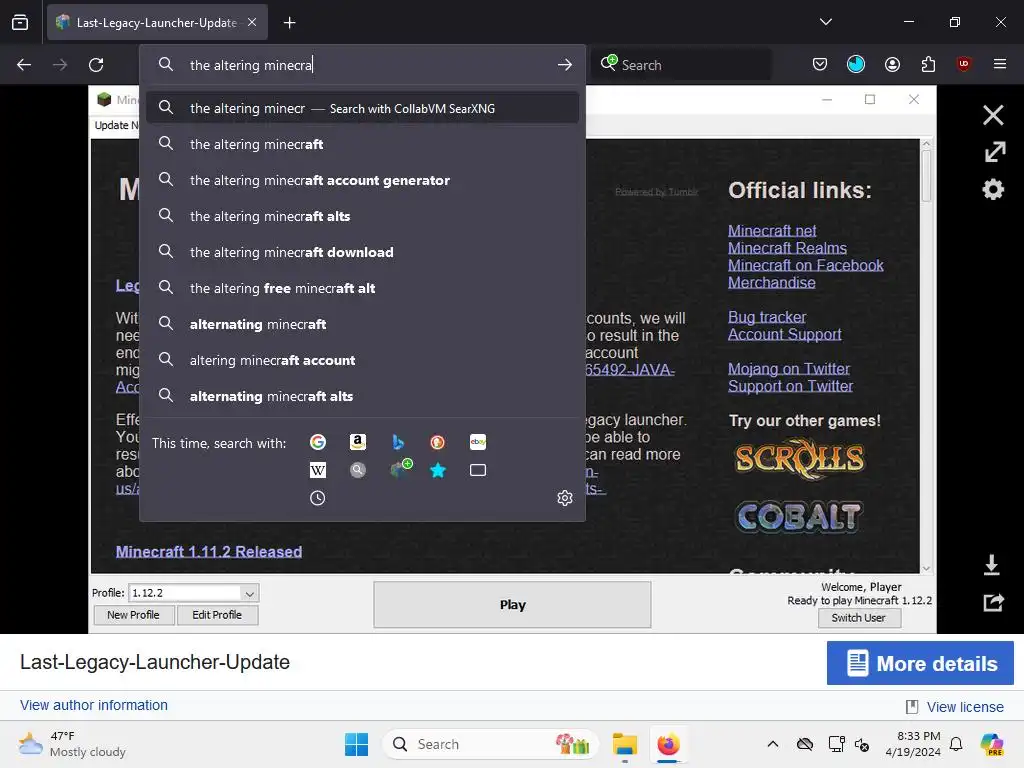Search bookmarks via the star icon
The height and width of the screenshot is (768, 1024).
[x=438, y=470]
